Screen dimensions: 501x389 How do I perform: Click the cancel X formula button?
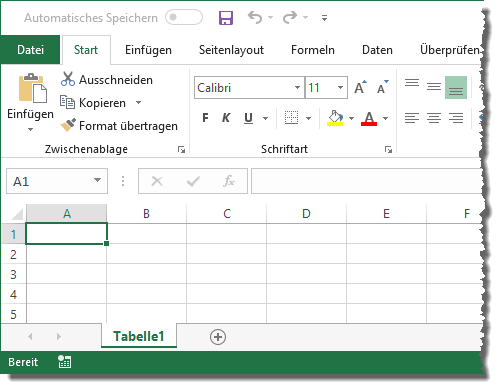click(157, 181)
